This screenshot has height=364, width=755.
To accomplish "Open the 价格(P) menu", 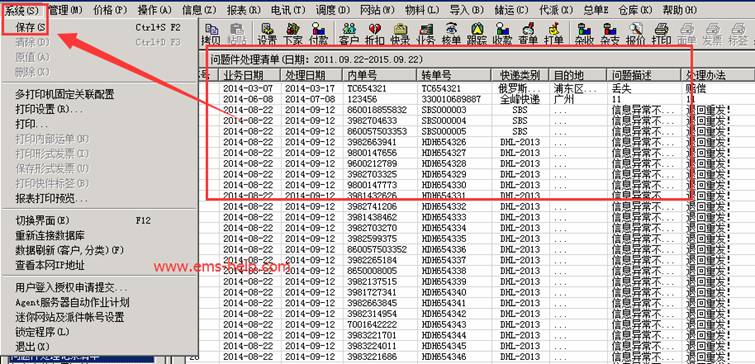I will pyautogui.click(x=110, y=9).
